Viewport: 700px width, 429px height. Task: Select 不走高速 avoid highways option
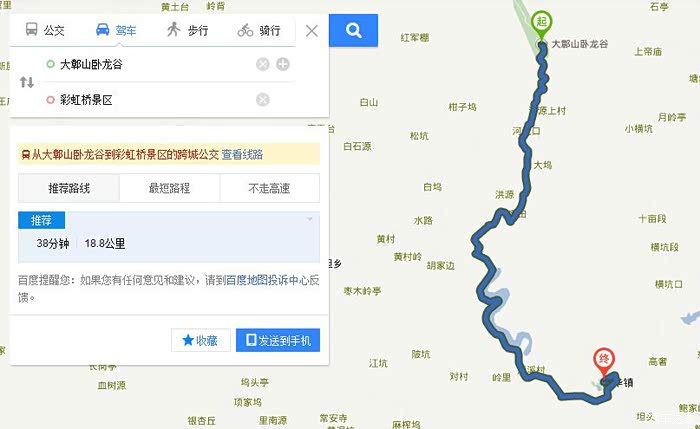click(x=270, y=188)
